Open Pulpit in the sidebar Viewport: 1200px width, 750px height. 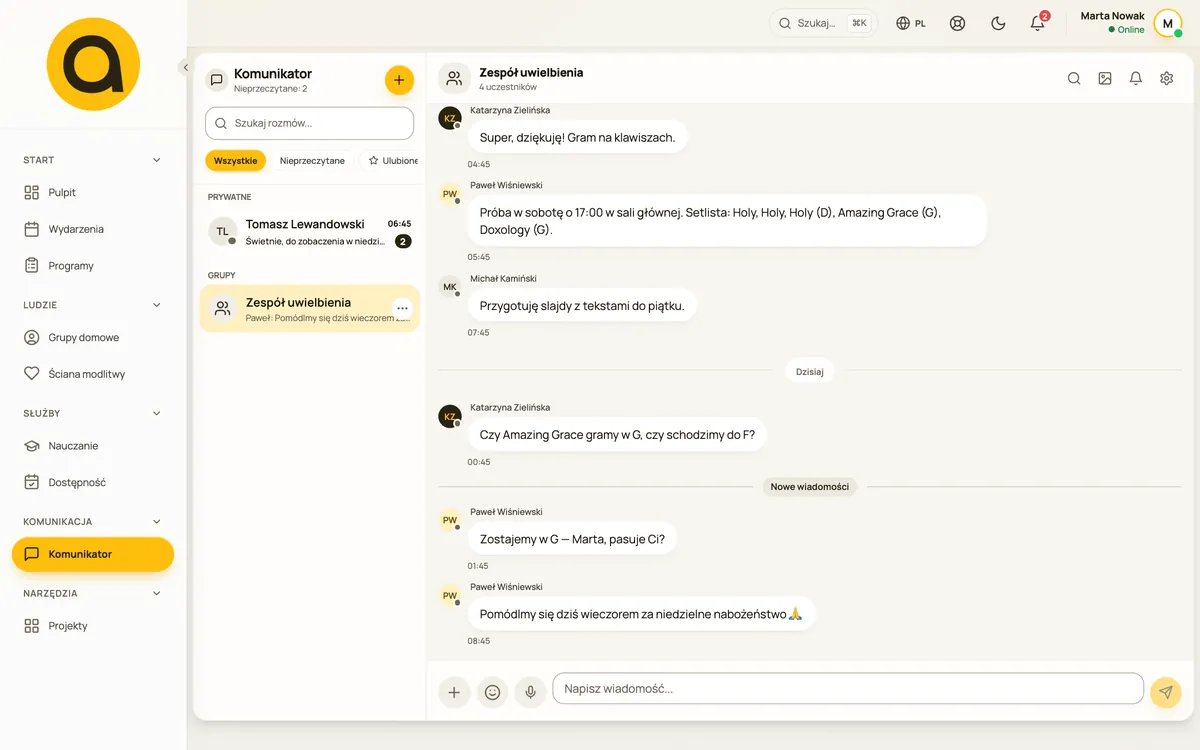pyautogui.click(x=93, y=192)
